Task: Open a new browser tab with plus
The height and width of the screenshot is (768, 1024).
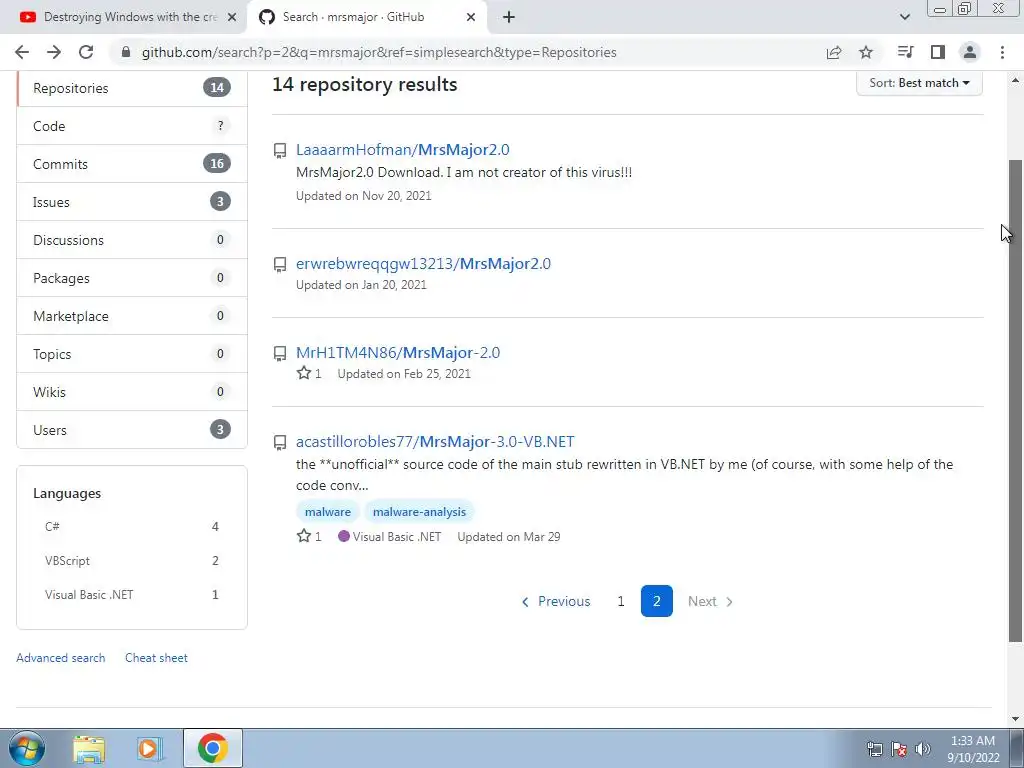Action: (x=509, y=18)
